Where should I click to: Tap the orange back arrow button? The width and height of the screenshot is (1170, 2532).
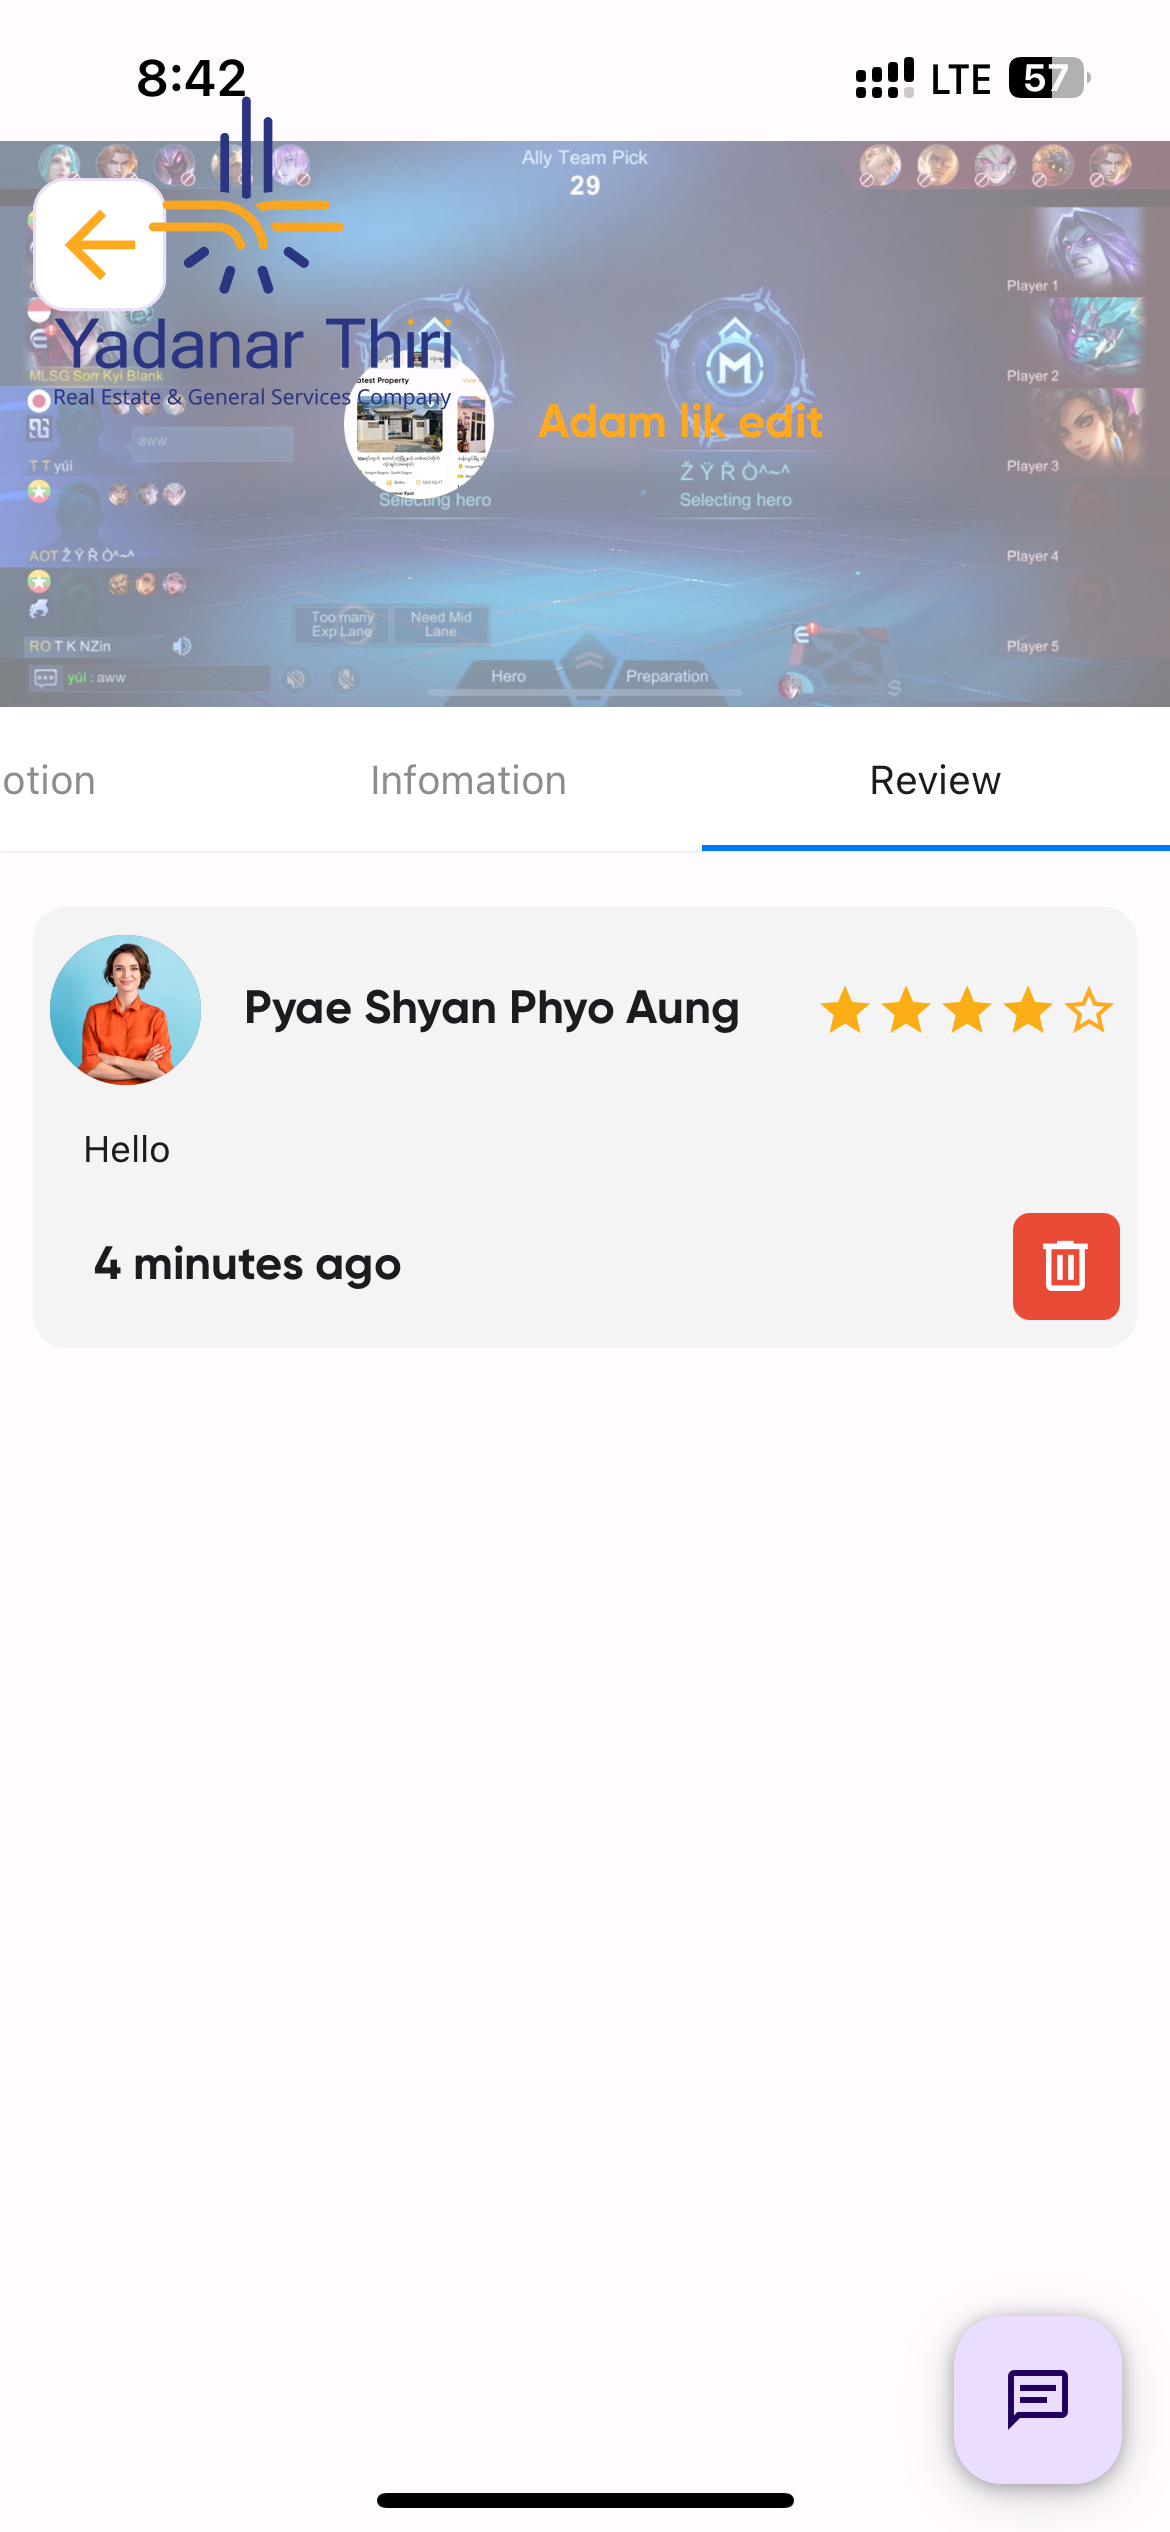pyautogui.click(x=100, y=245)
